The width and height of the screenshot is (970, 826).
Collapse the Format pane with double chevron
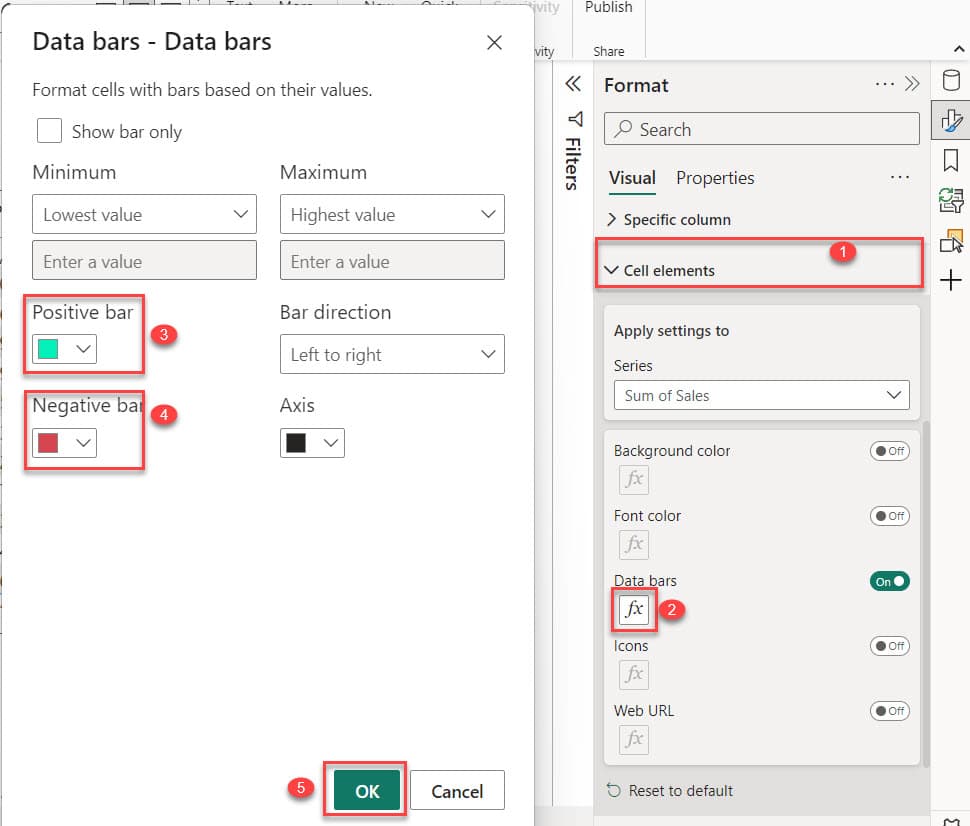pos(912,84)
